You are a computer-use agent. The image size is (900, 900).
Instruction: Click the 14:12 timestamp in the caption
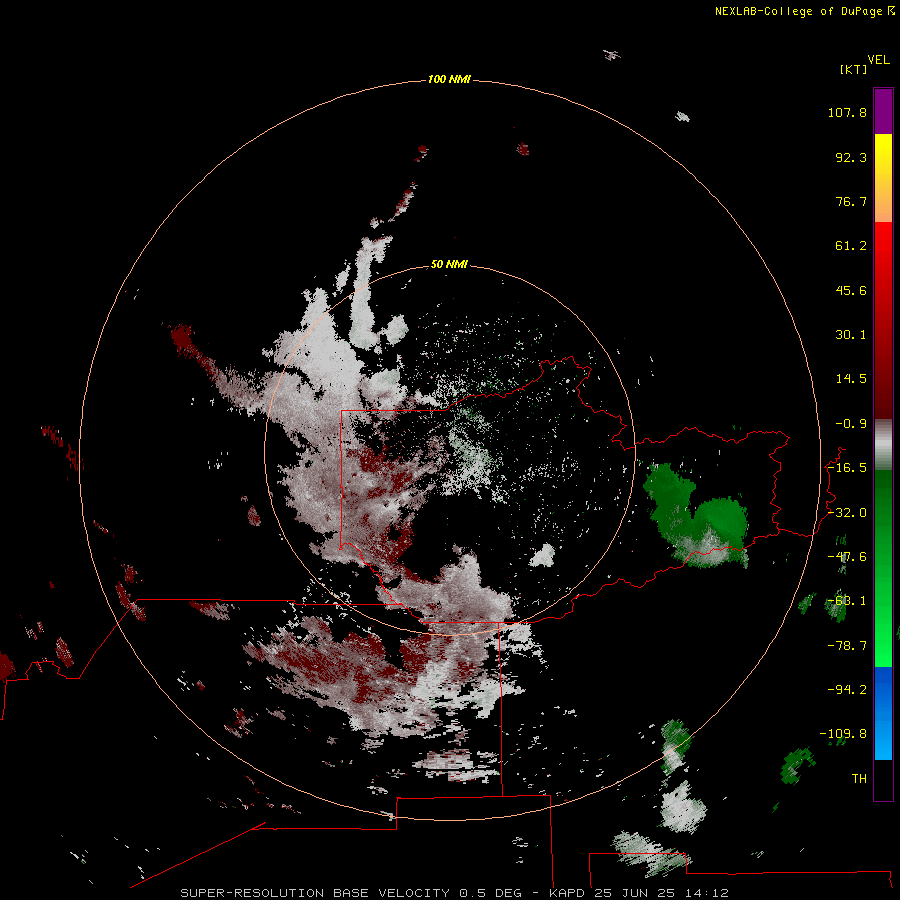pyautogui.click(x=706, y=893)
